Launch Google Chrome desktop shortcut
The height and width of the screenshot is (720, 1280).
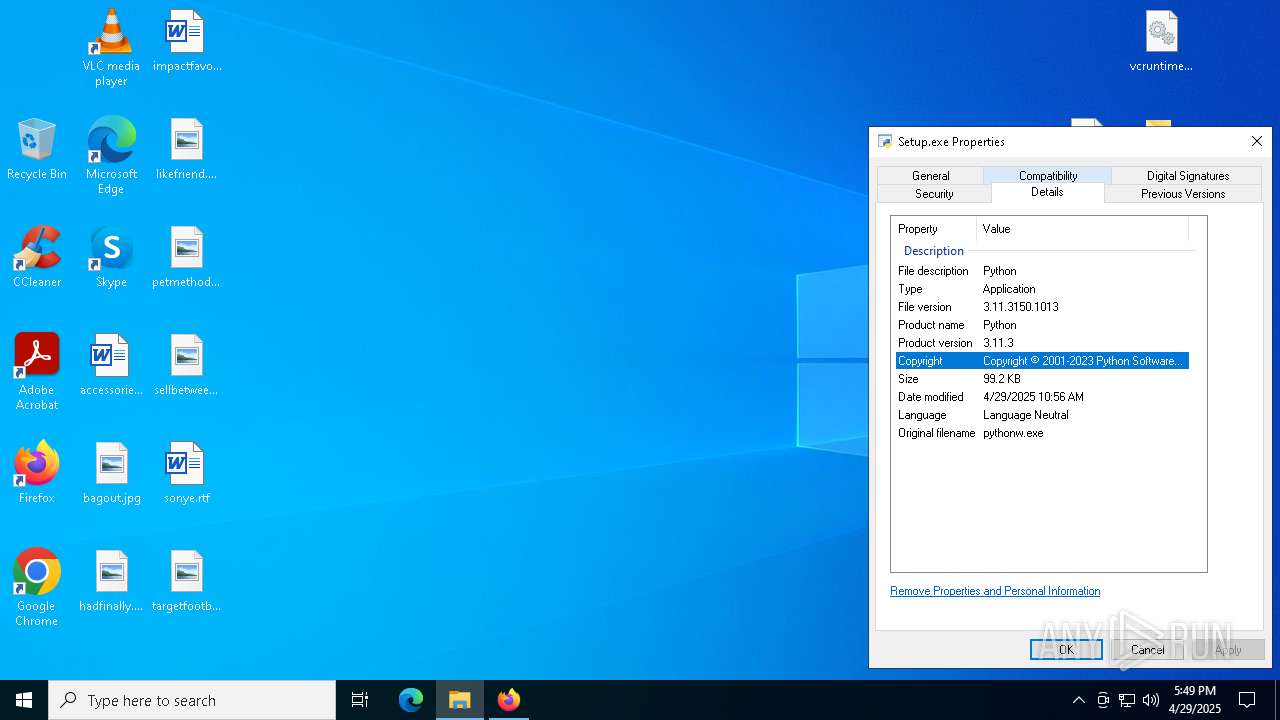pos(37,587)
